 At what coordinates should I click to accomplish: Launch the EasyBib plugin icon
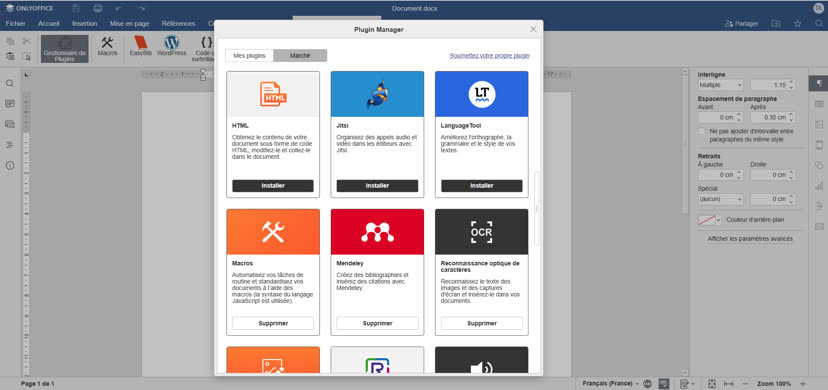click(x=140, y=46)
